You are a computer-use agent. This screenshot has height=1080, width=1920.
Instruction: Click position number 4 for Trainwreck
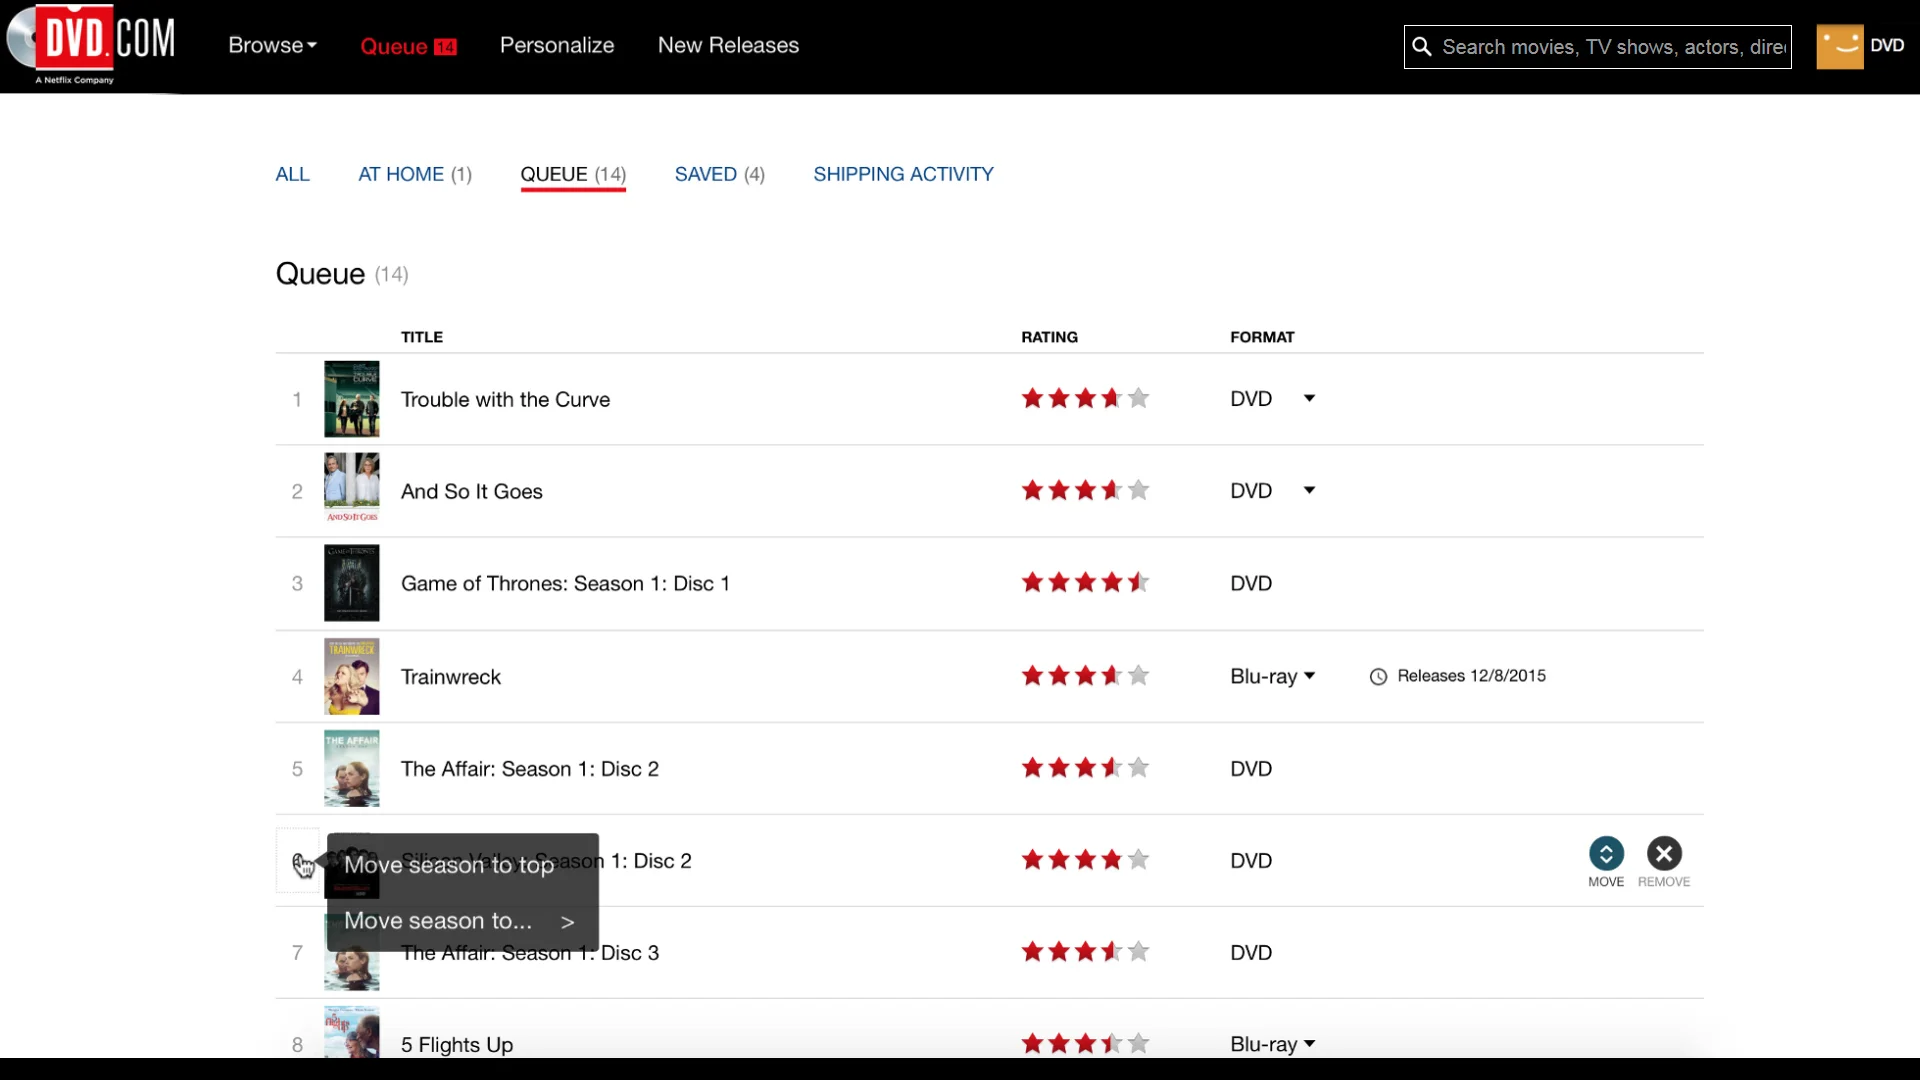click(297, 677)
